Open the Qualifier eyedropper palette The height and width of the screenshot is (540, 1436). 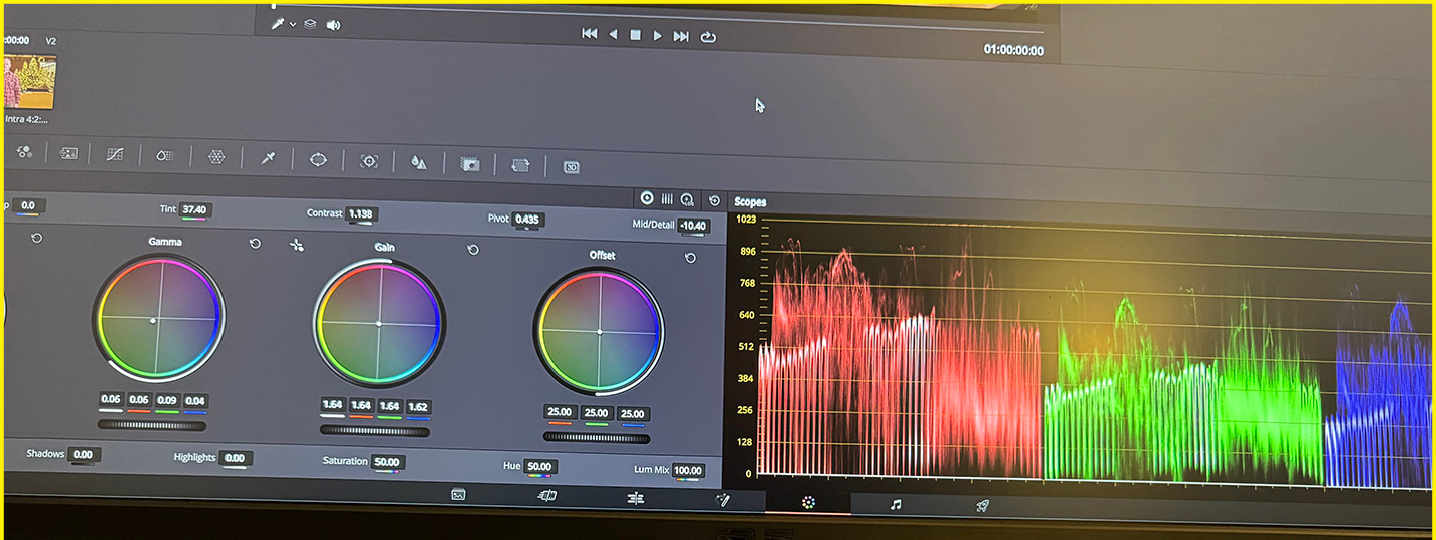point(268,158)
